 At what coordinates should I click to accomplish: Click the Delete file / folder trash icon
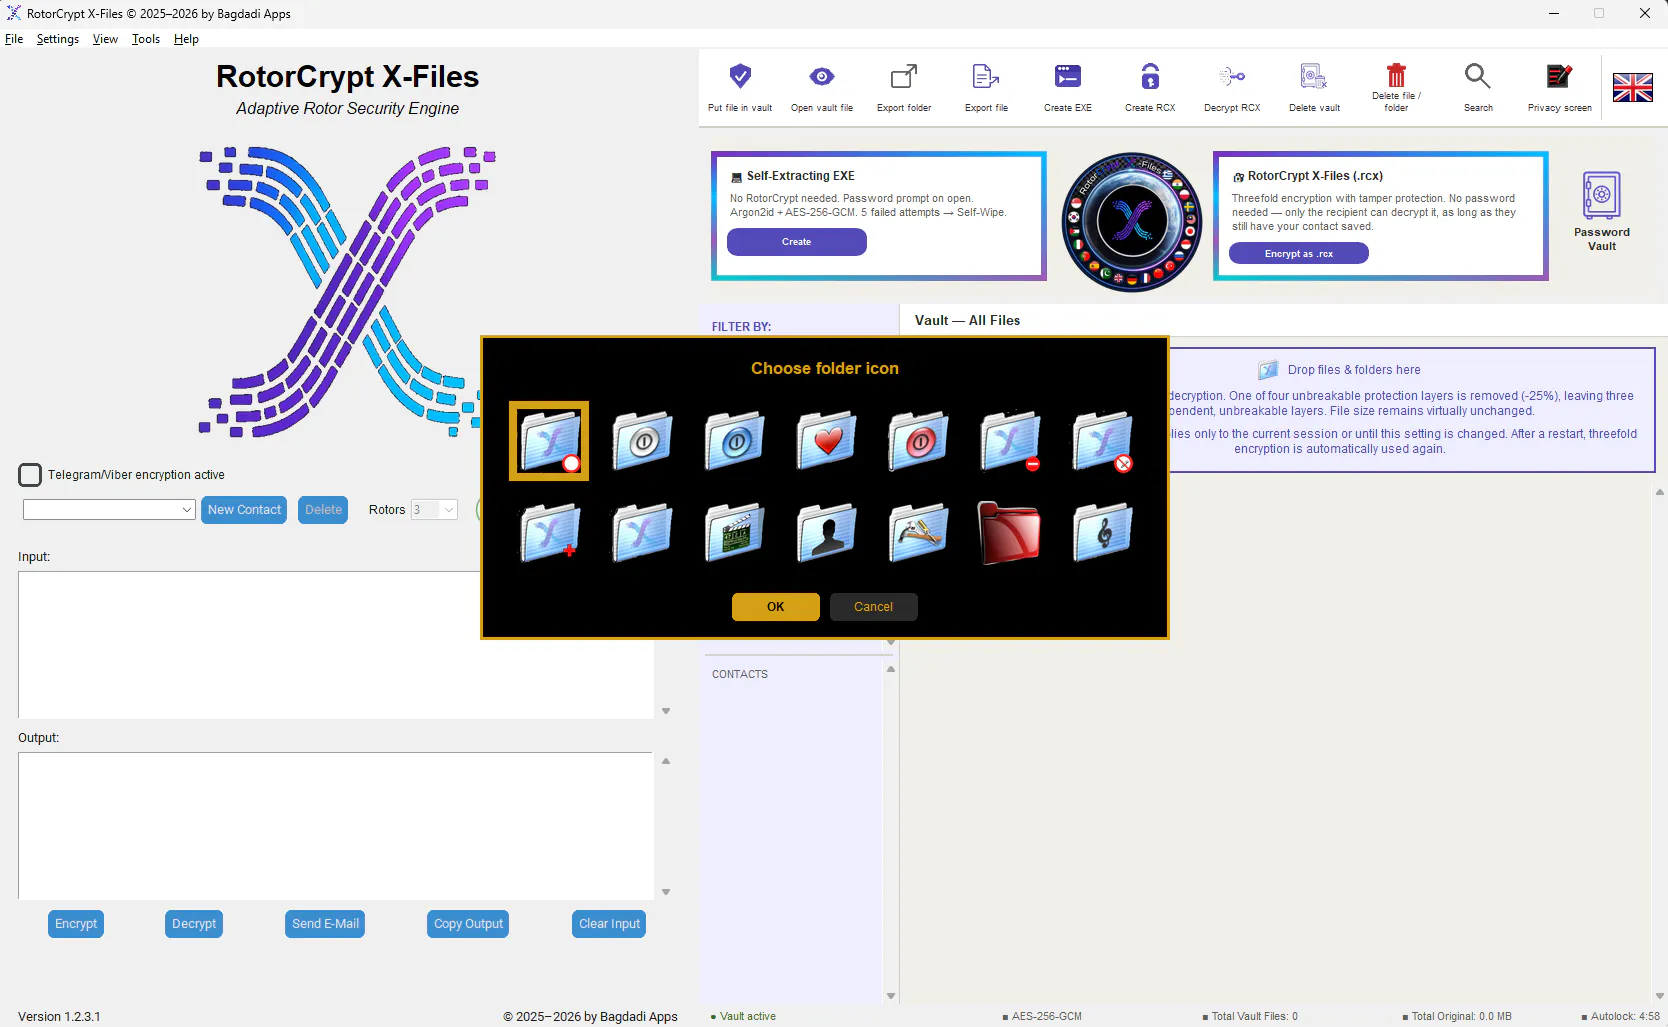1396,75
